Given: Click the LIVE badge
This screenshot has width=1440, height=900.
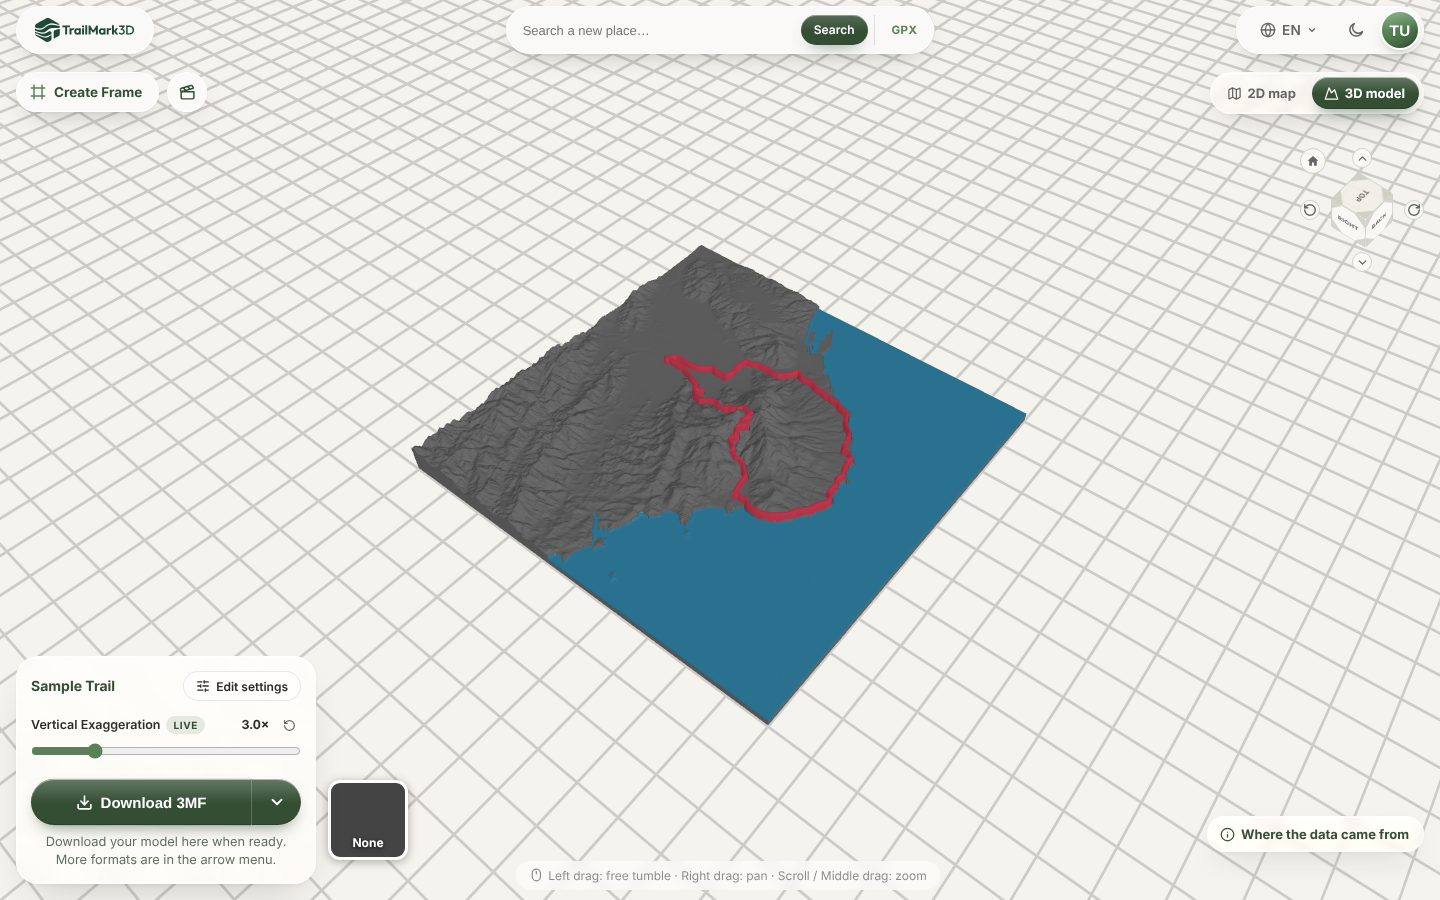Looking at the screenshot, I should tap(185, 725).
